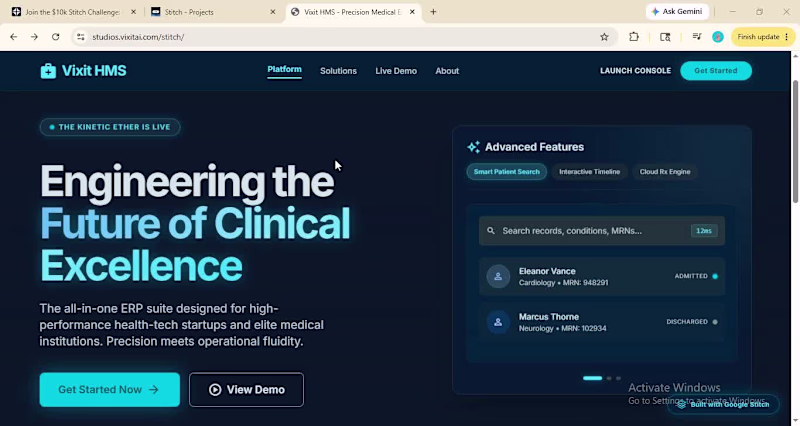
Task: Click Finish update button
Action: [x=758, y=37]
